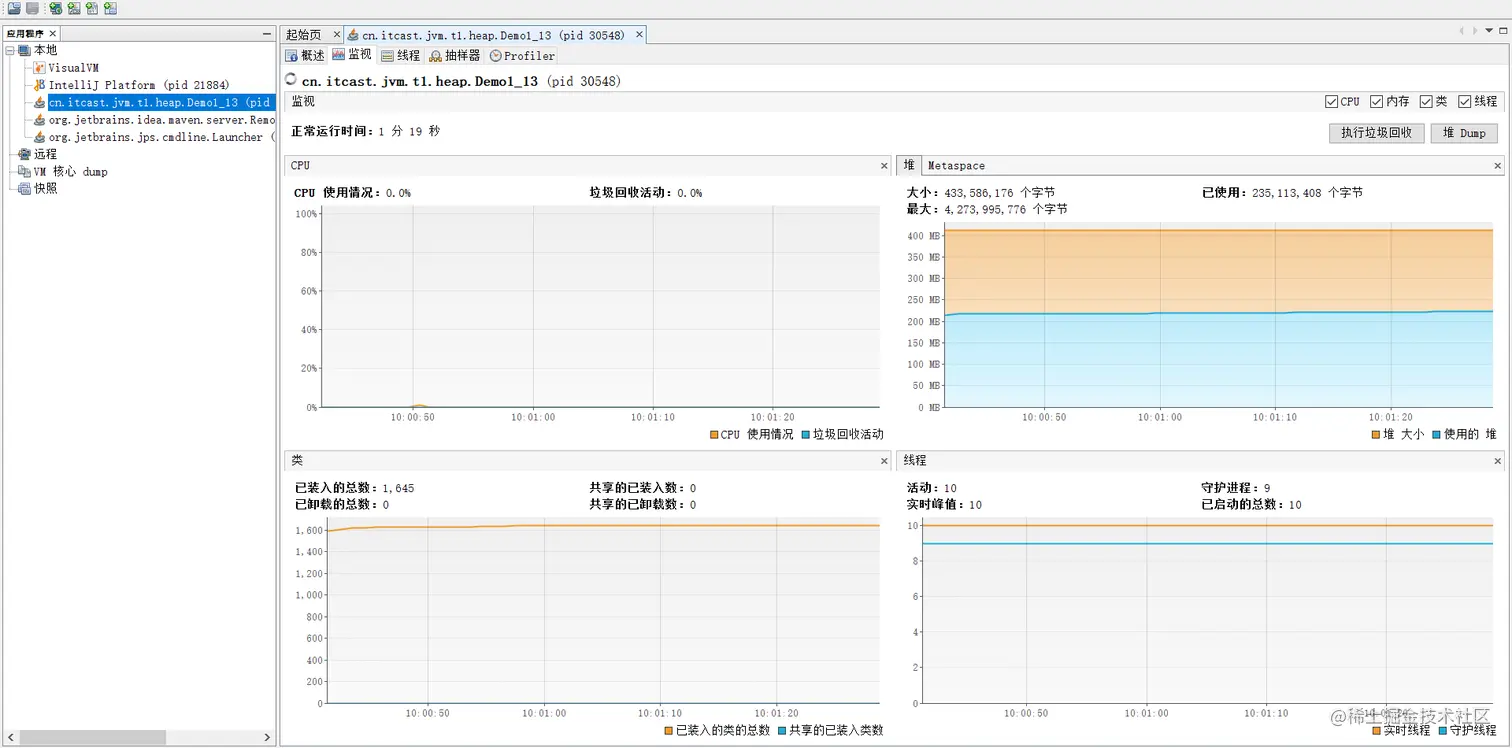Click the left panel scrollbar left arrow
Viewport: 1512px width, 748px height.
11,737
